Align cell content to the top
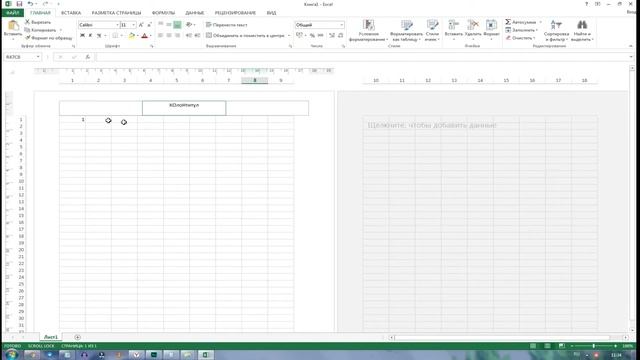Viewport: 640px width, 360px height. (x=160, y=25)
